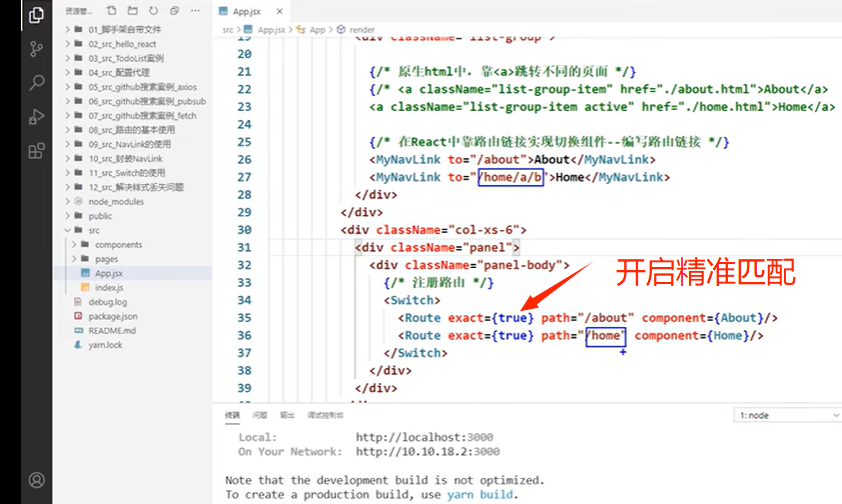Expand the pages folder
The image size is (842, 504).
tap(106, 259)
